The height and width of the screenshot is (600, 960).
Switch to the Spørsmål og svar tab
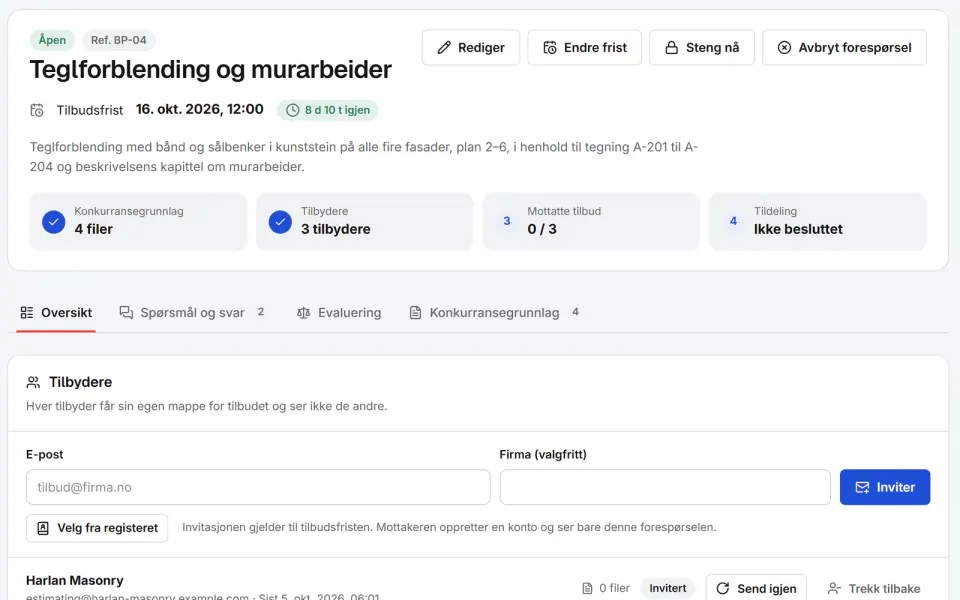(x=192, y=313)
